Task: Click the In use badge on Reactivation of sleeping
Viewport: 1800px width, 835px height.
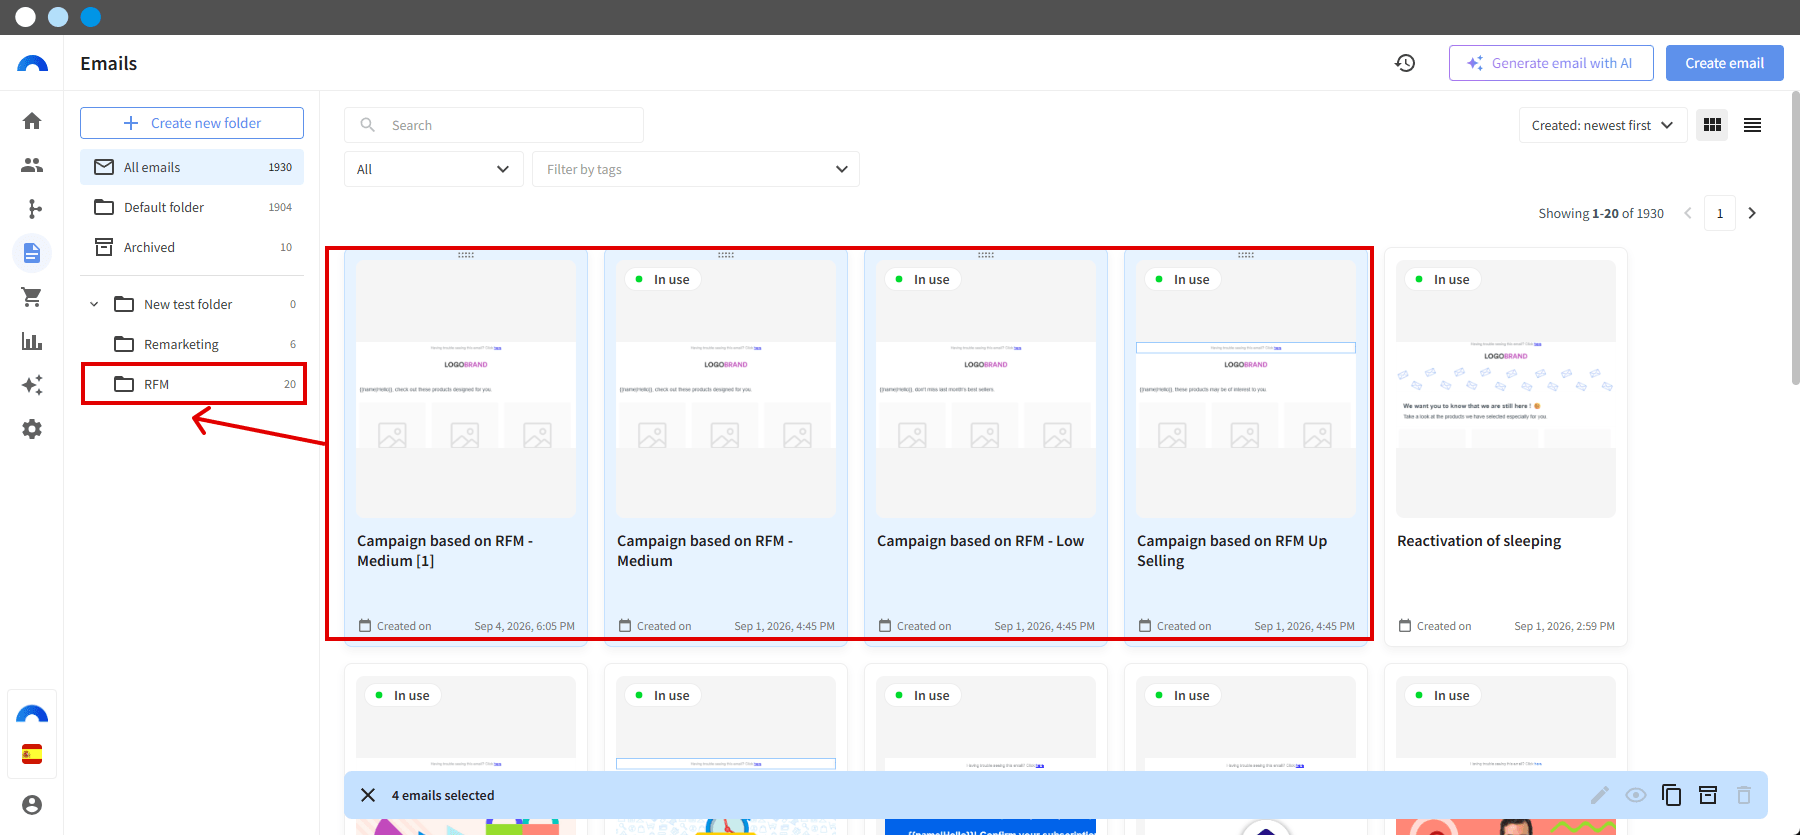Action: [1444, 280]
